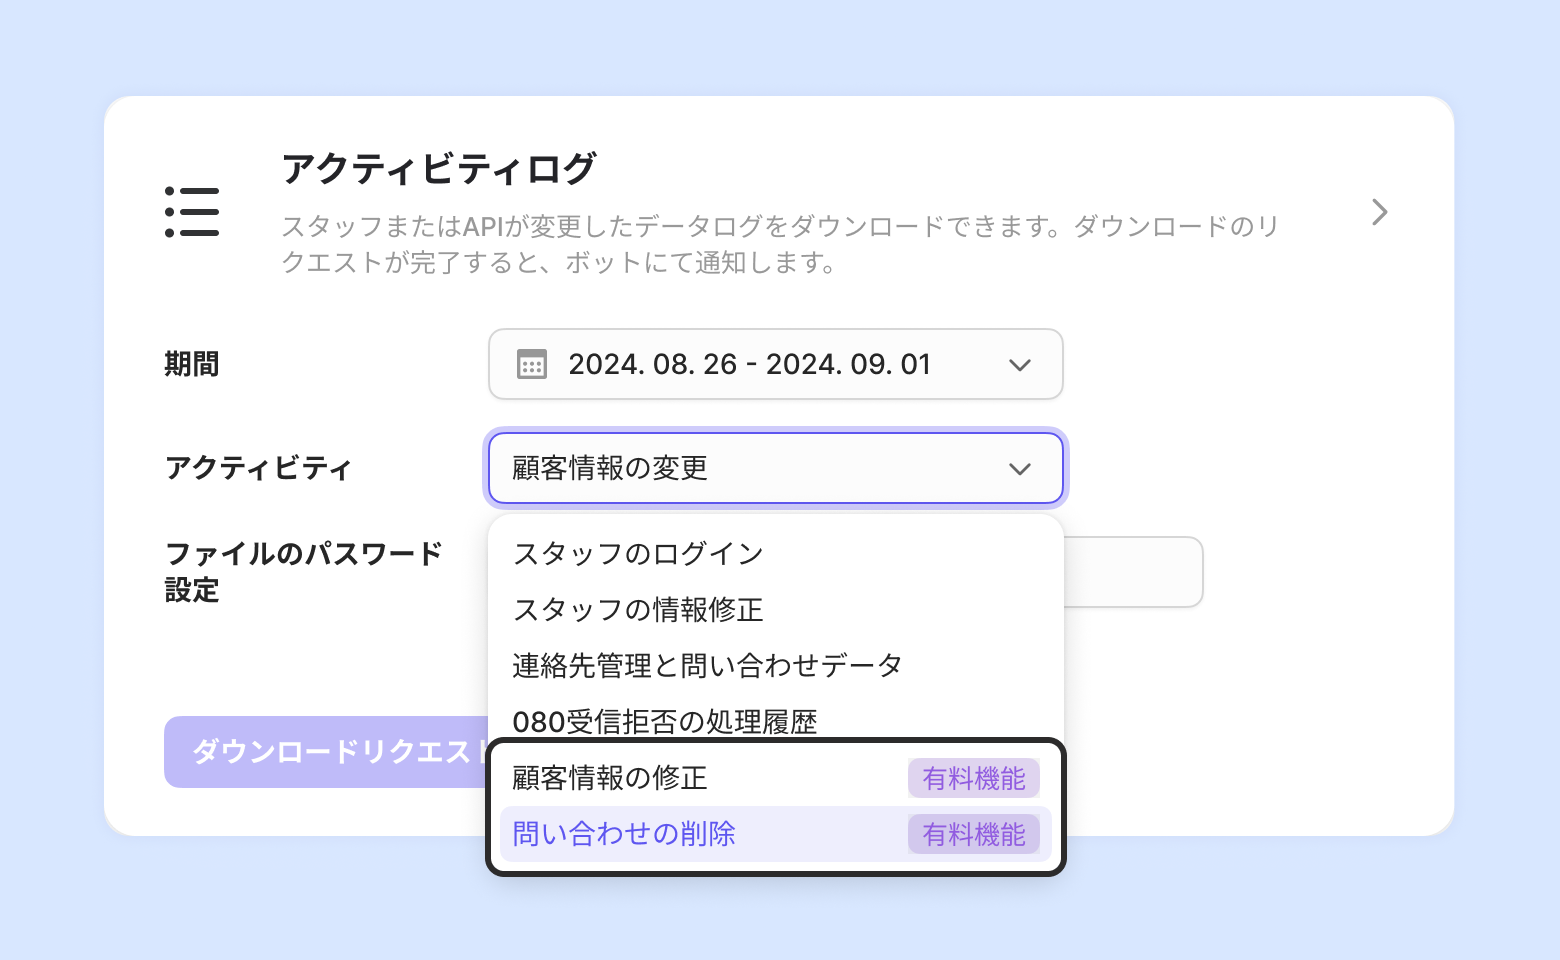1560x960 pixels.
Task: Open the period date range dropdown
Action: pos(775,365)
